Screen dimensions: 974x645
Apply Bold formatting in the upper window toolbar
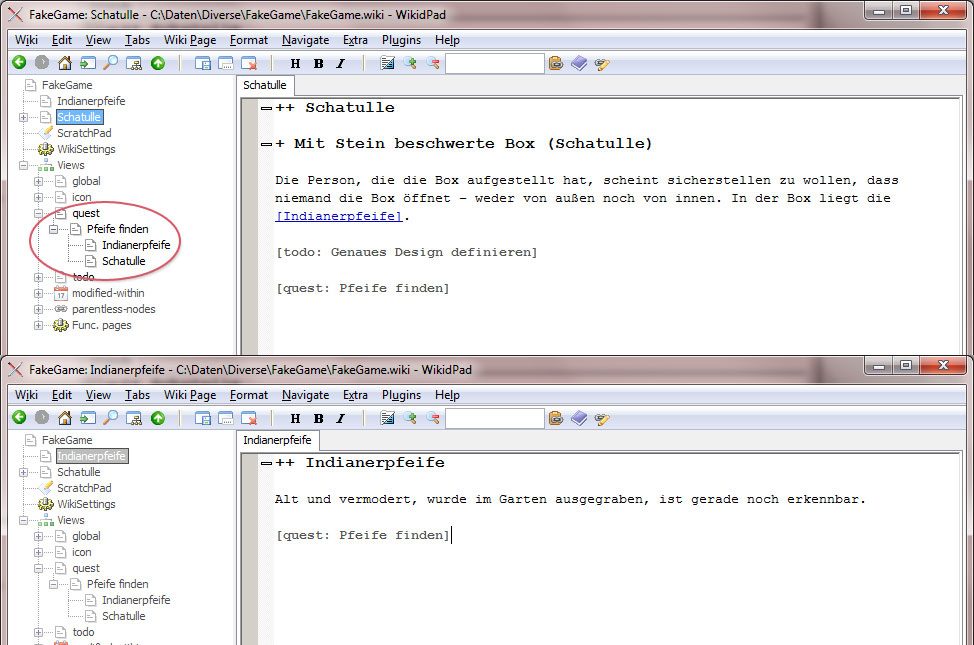point(318,63)
